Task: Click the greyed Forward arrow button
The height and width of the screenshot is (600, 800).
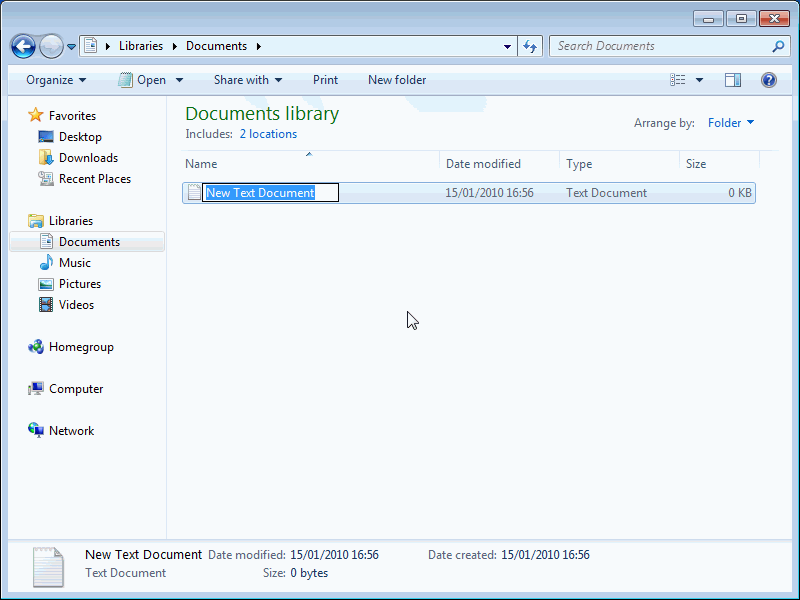Action: pyautogui.click(x=51, y=47)
